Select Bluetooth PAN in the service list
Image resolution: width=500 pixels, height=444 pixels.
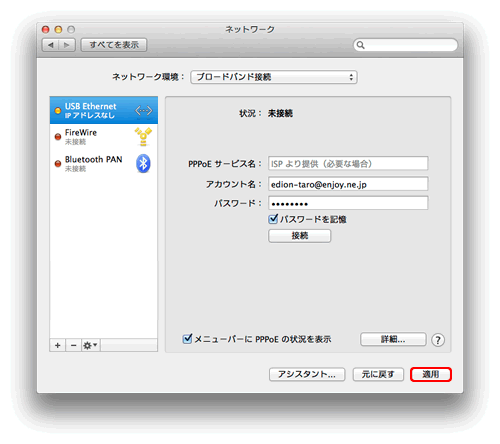click(x=104, y=163)
